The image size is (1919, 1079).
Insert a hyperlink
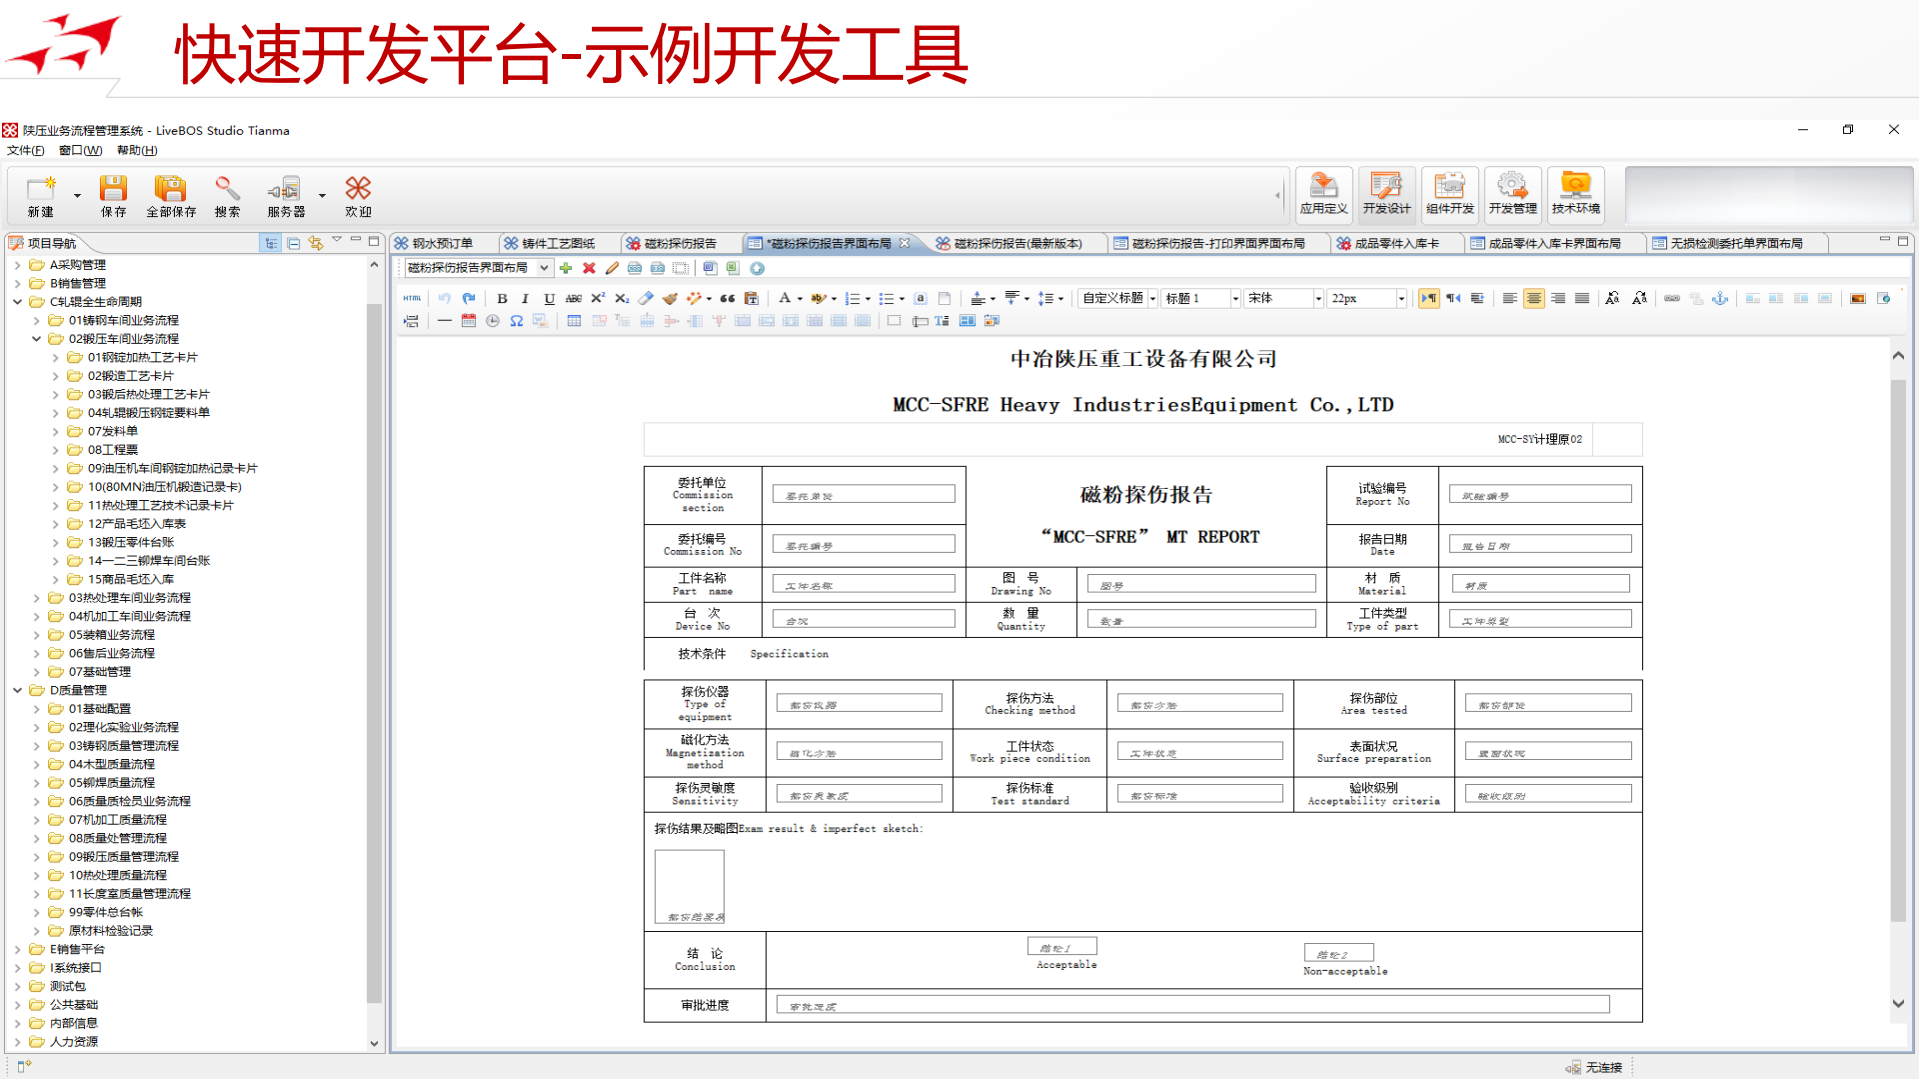click(x=1672, y=298)
